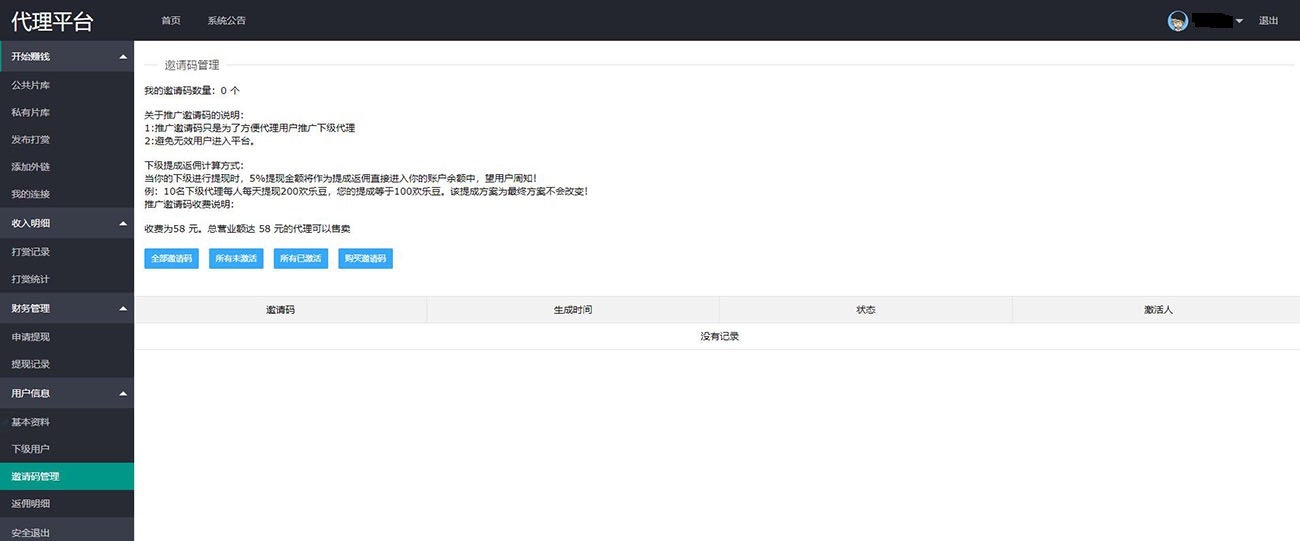Collapse the 收入明细 sidebar section
Image resolution: width=1300 pixels, height=541 pixels.
67,224
